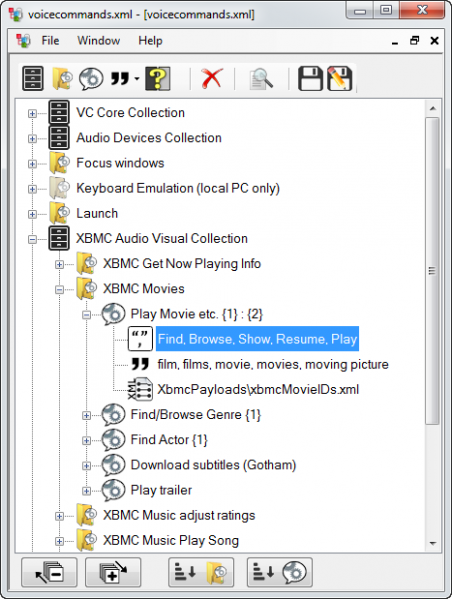This screenshot has width=452, height=599.
Task: Select XbmcPayloads\xbmcMovieIDs.xml entry
Action: 258,389
